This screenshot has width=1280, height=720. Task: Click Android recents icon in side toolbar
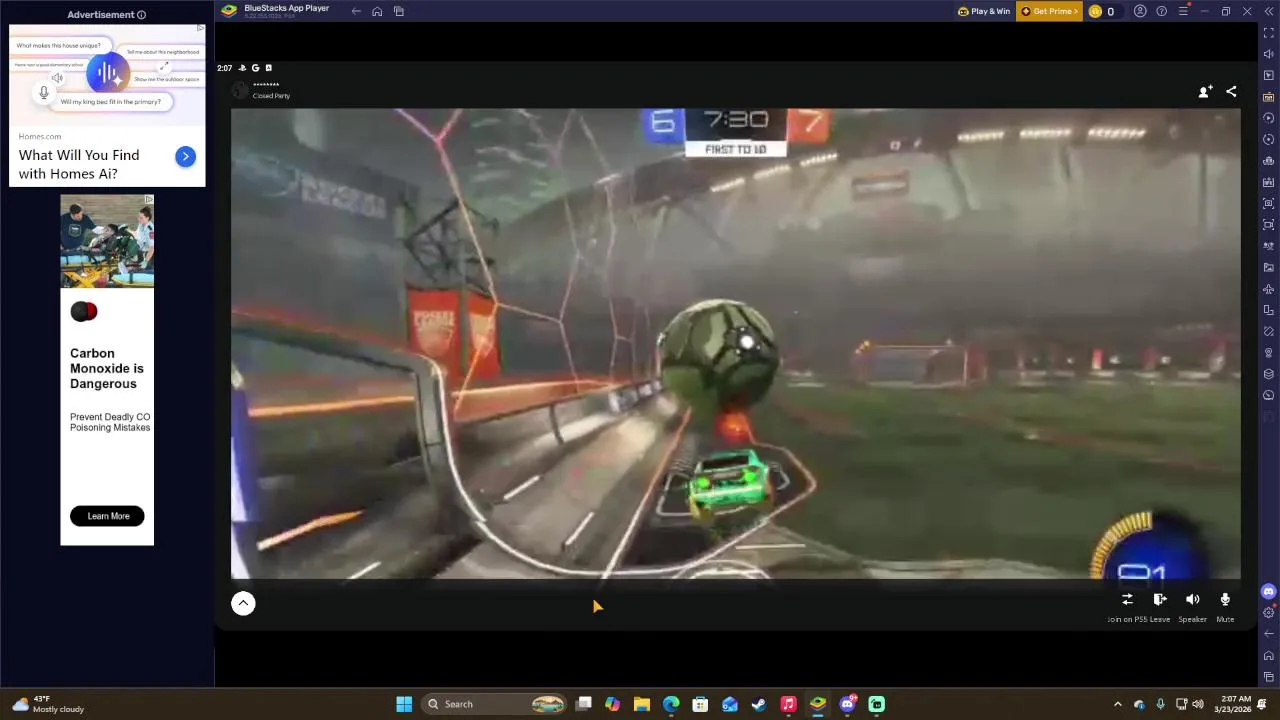1269,677
